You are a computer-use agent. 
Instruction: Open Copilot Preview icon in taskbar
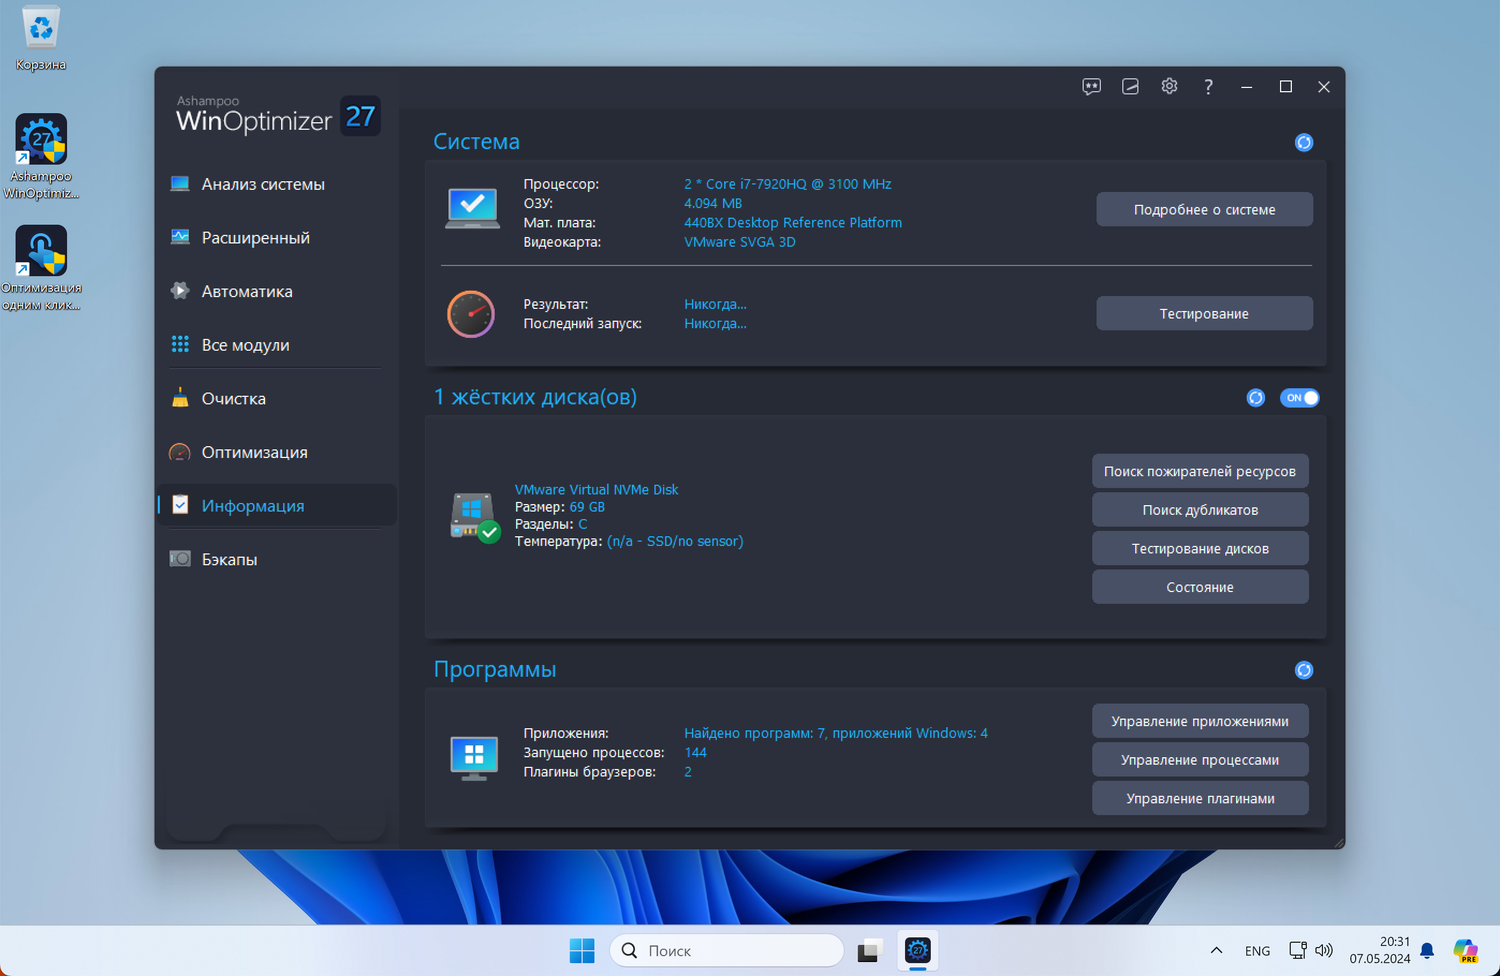[1466, 951]
